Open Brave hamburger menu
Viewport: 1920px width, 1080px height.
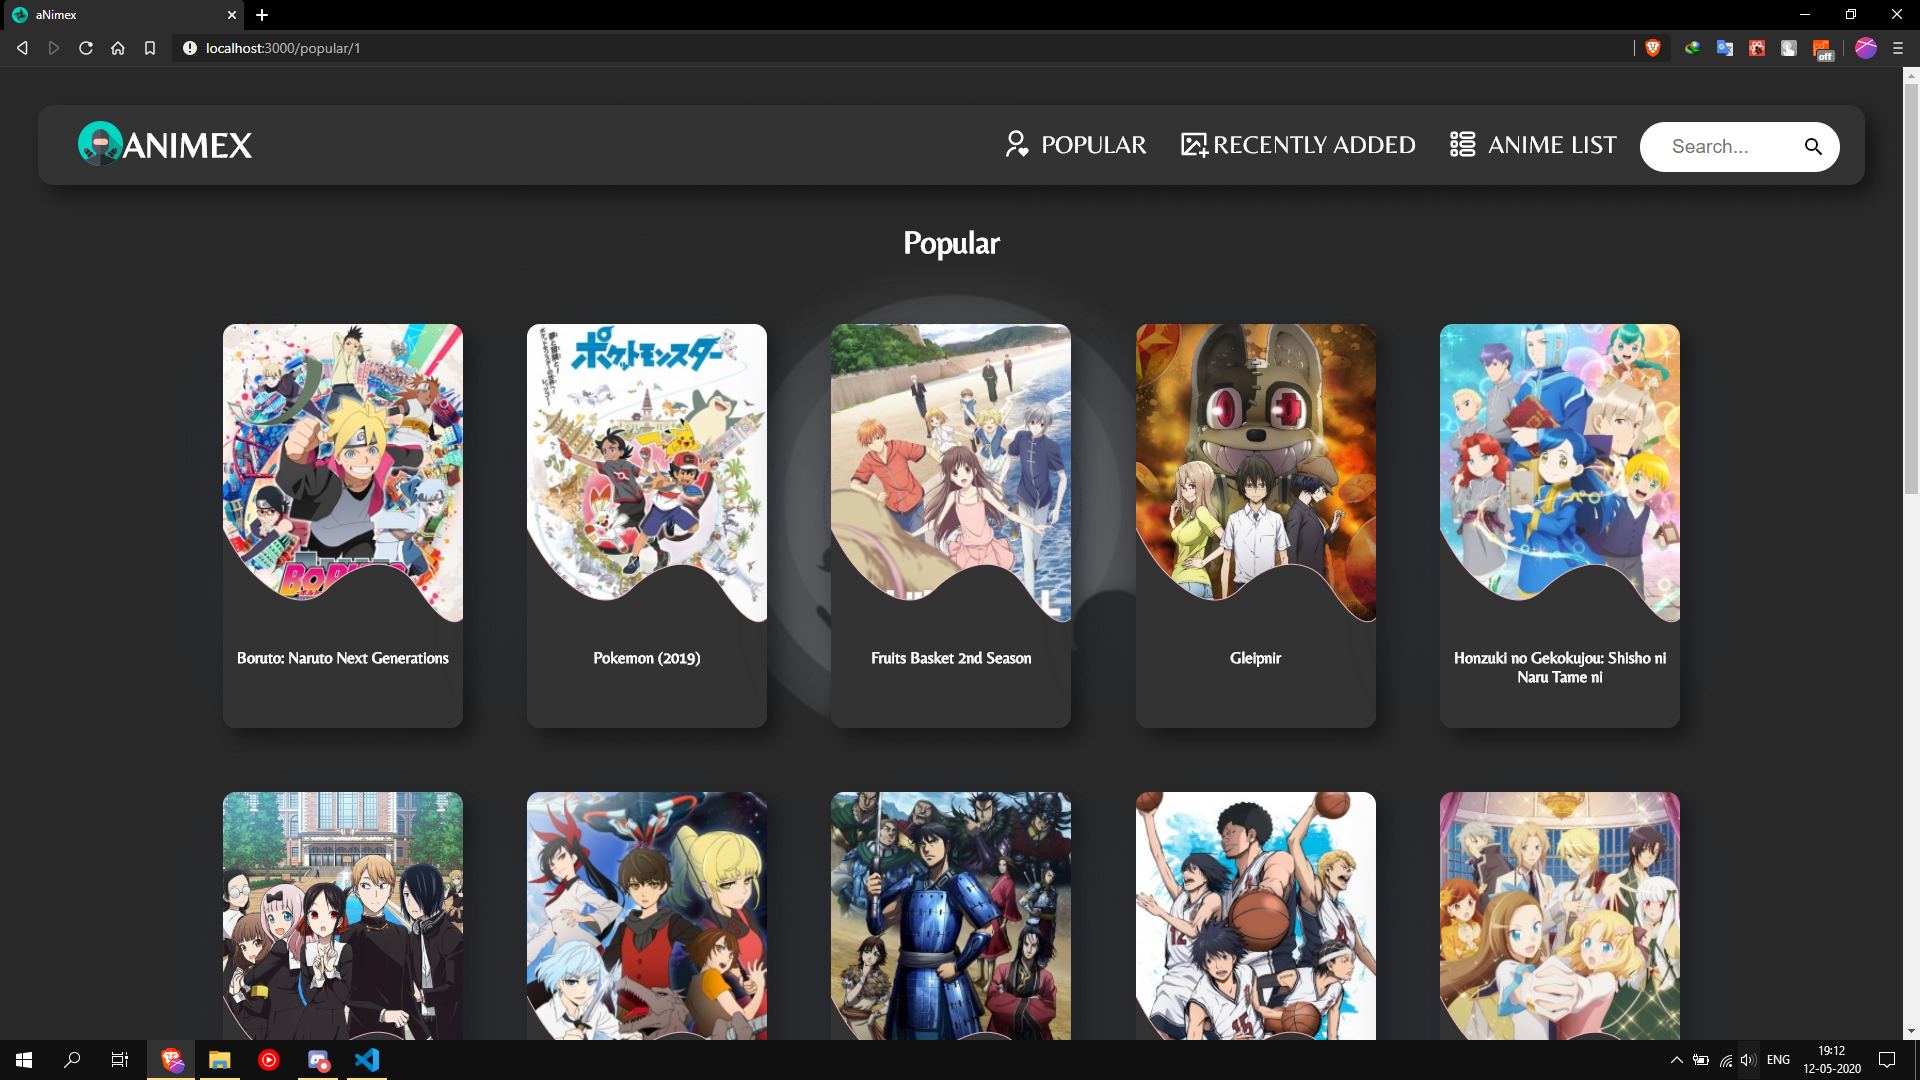(1897, 48)
